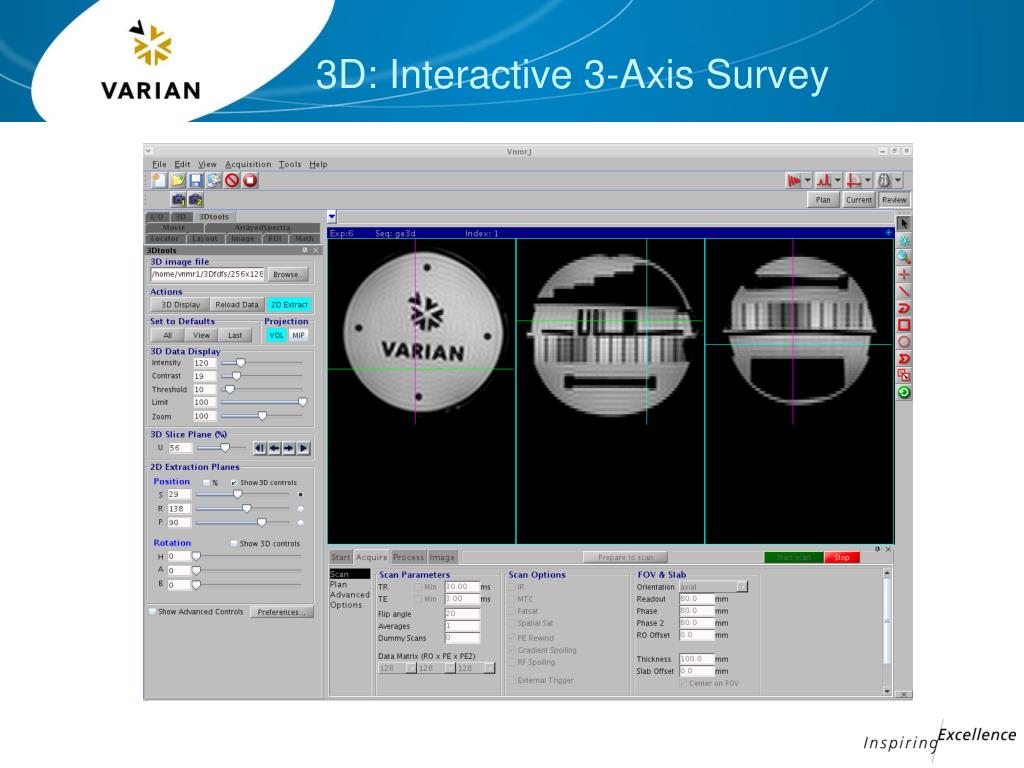Open dropdown arrow beside FID waveform icon

[x=808, y=181]
